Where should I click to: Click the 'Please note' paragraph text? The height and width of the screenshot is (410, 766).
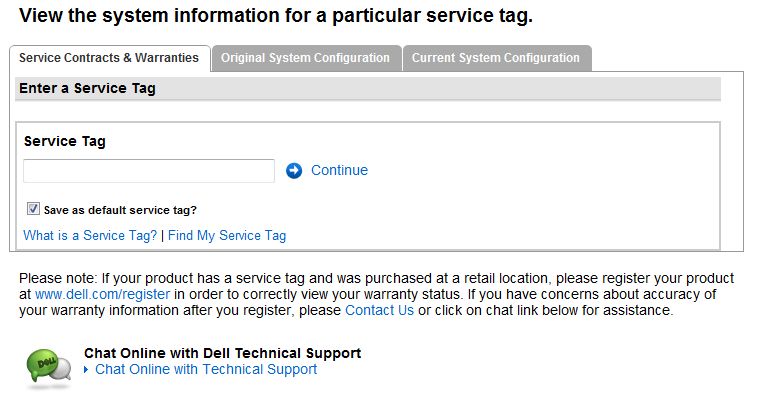pos(376,294)
